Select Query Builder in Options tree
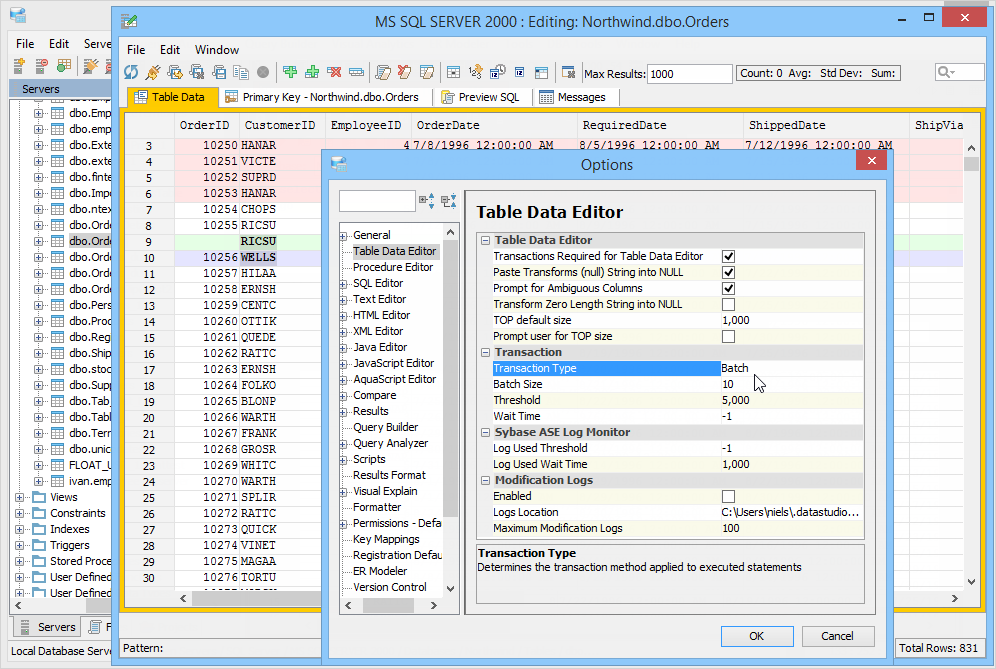996x669 pixels. coord(386,428)
